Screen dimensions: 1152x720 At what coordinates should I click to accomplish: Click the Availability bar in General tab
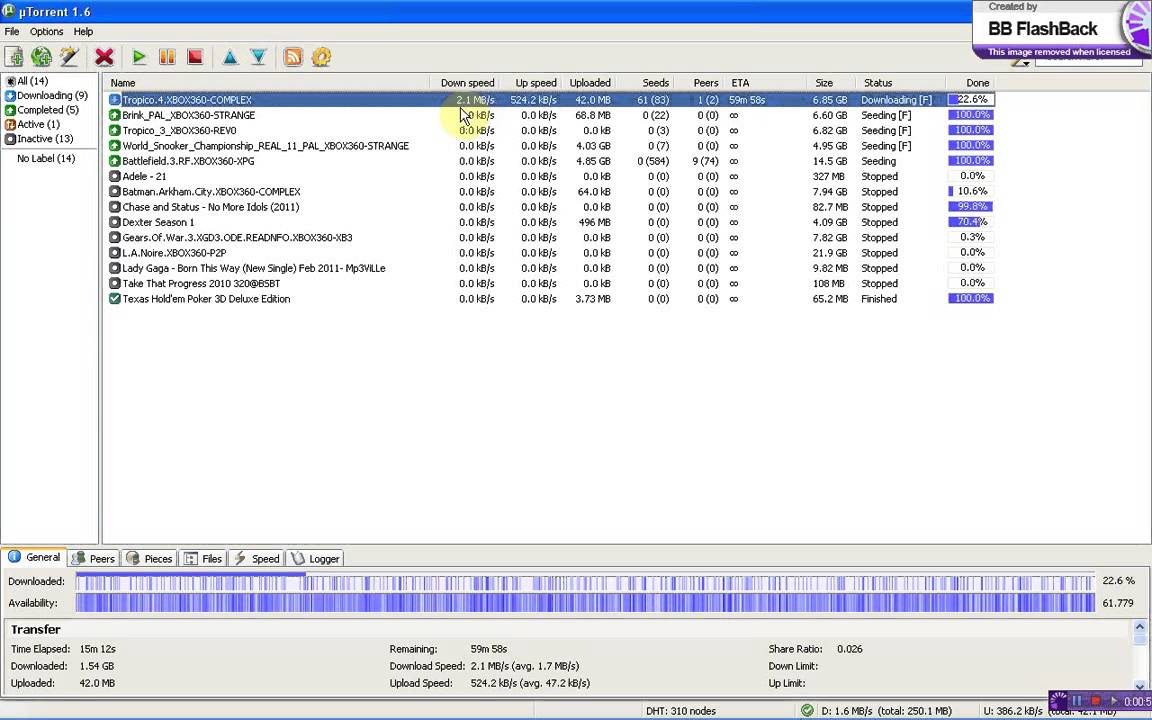point(584,603)
